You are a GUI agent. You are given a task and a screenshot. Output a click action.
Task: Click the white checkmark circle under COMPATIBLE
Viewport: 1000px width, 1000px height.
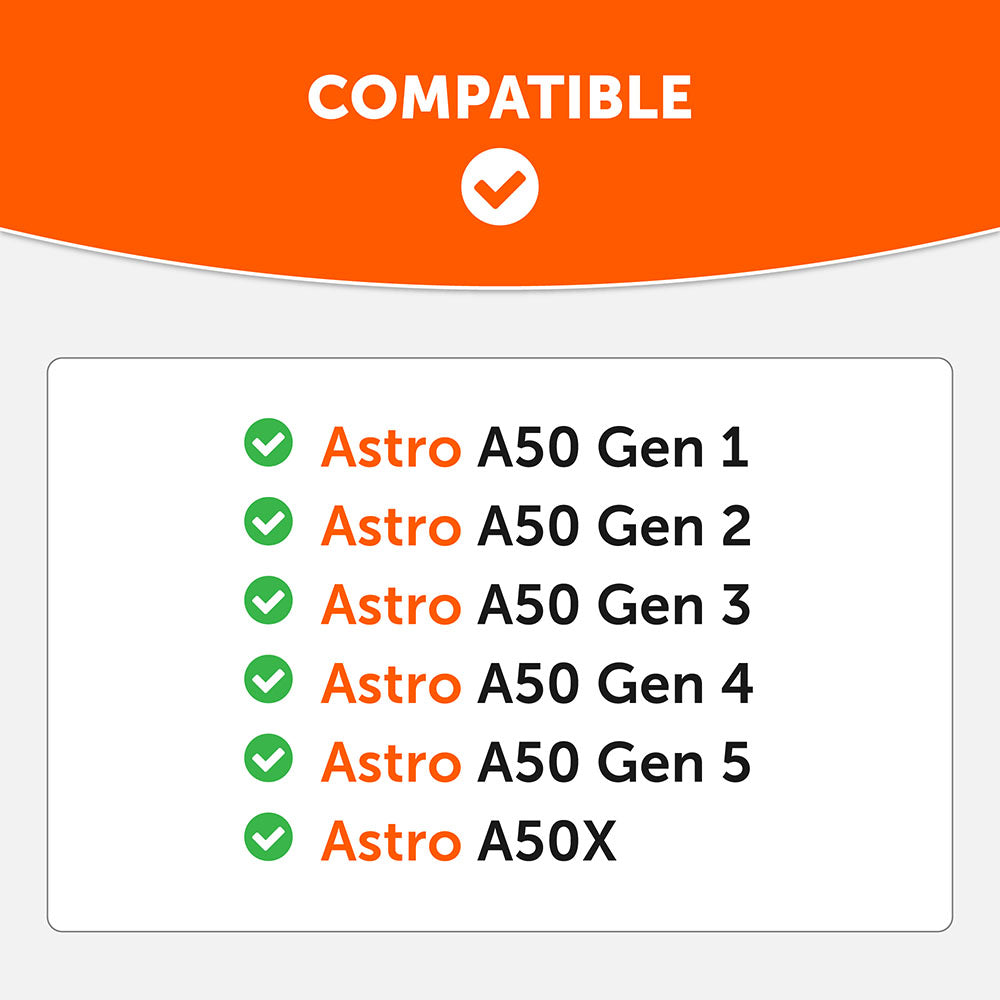[x=500, y=187]
